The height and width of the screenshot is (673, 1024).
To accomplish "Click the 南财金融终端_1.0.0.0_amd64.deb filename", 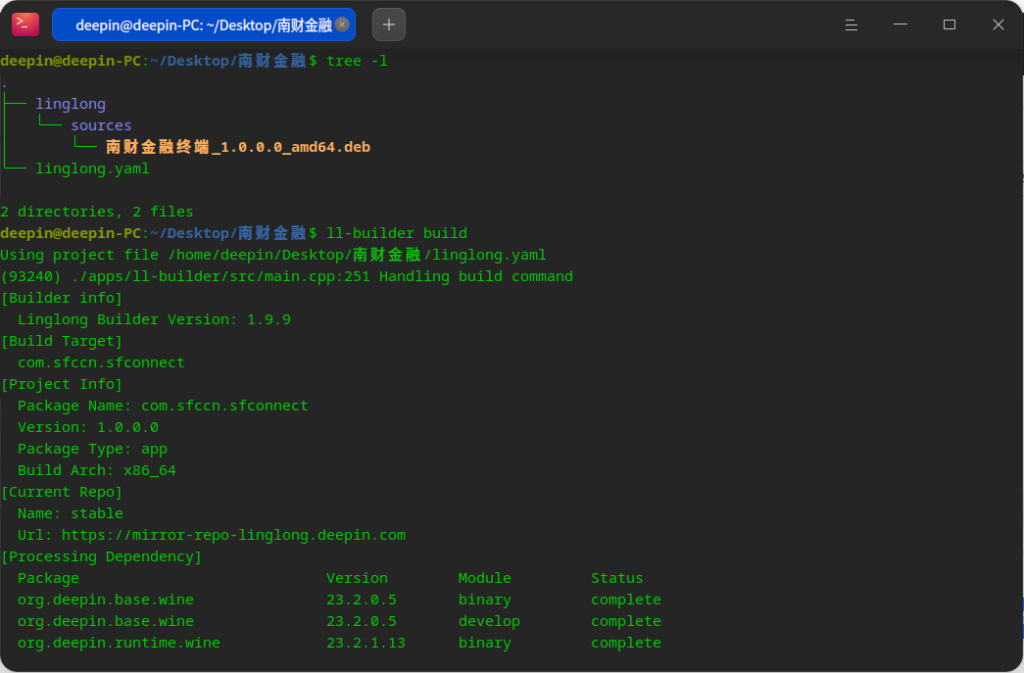I will click(238, 147).
